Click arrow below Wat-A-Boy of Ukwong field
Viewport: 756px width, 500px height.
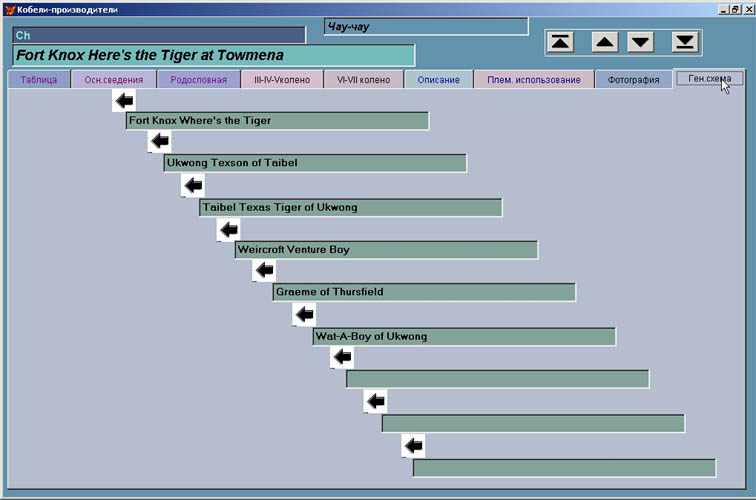coord(342,357)
